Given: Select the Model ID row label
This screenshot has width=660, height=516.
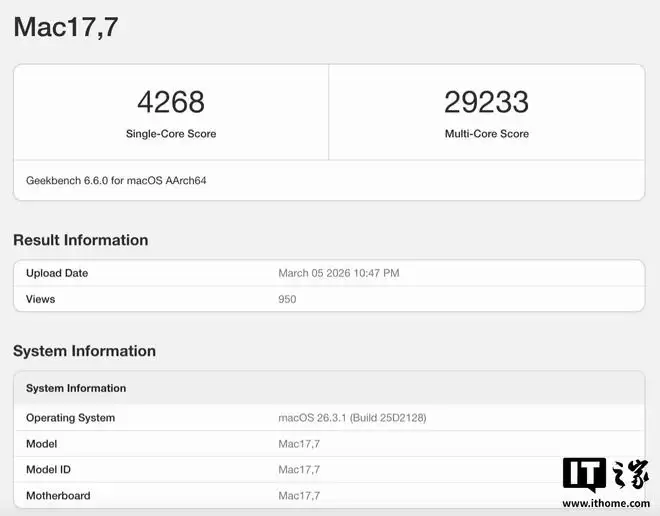Looking at the screenshot, I should [48, 470].
